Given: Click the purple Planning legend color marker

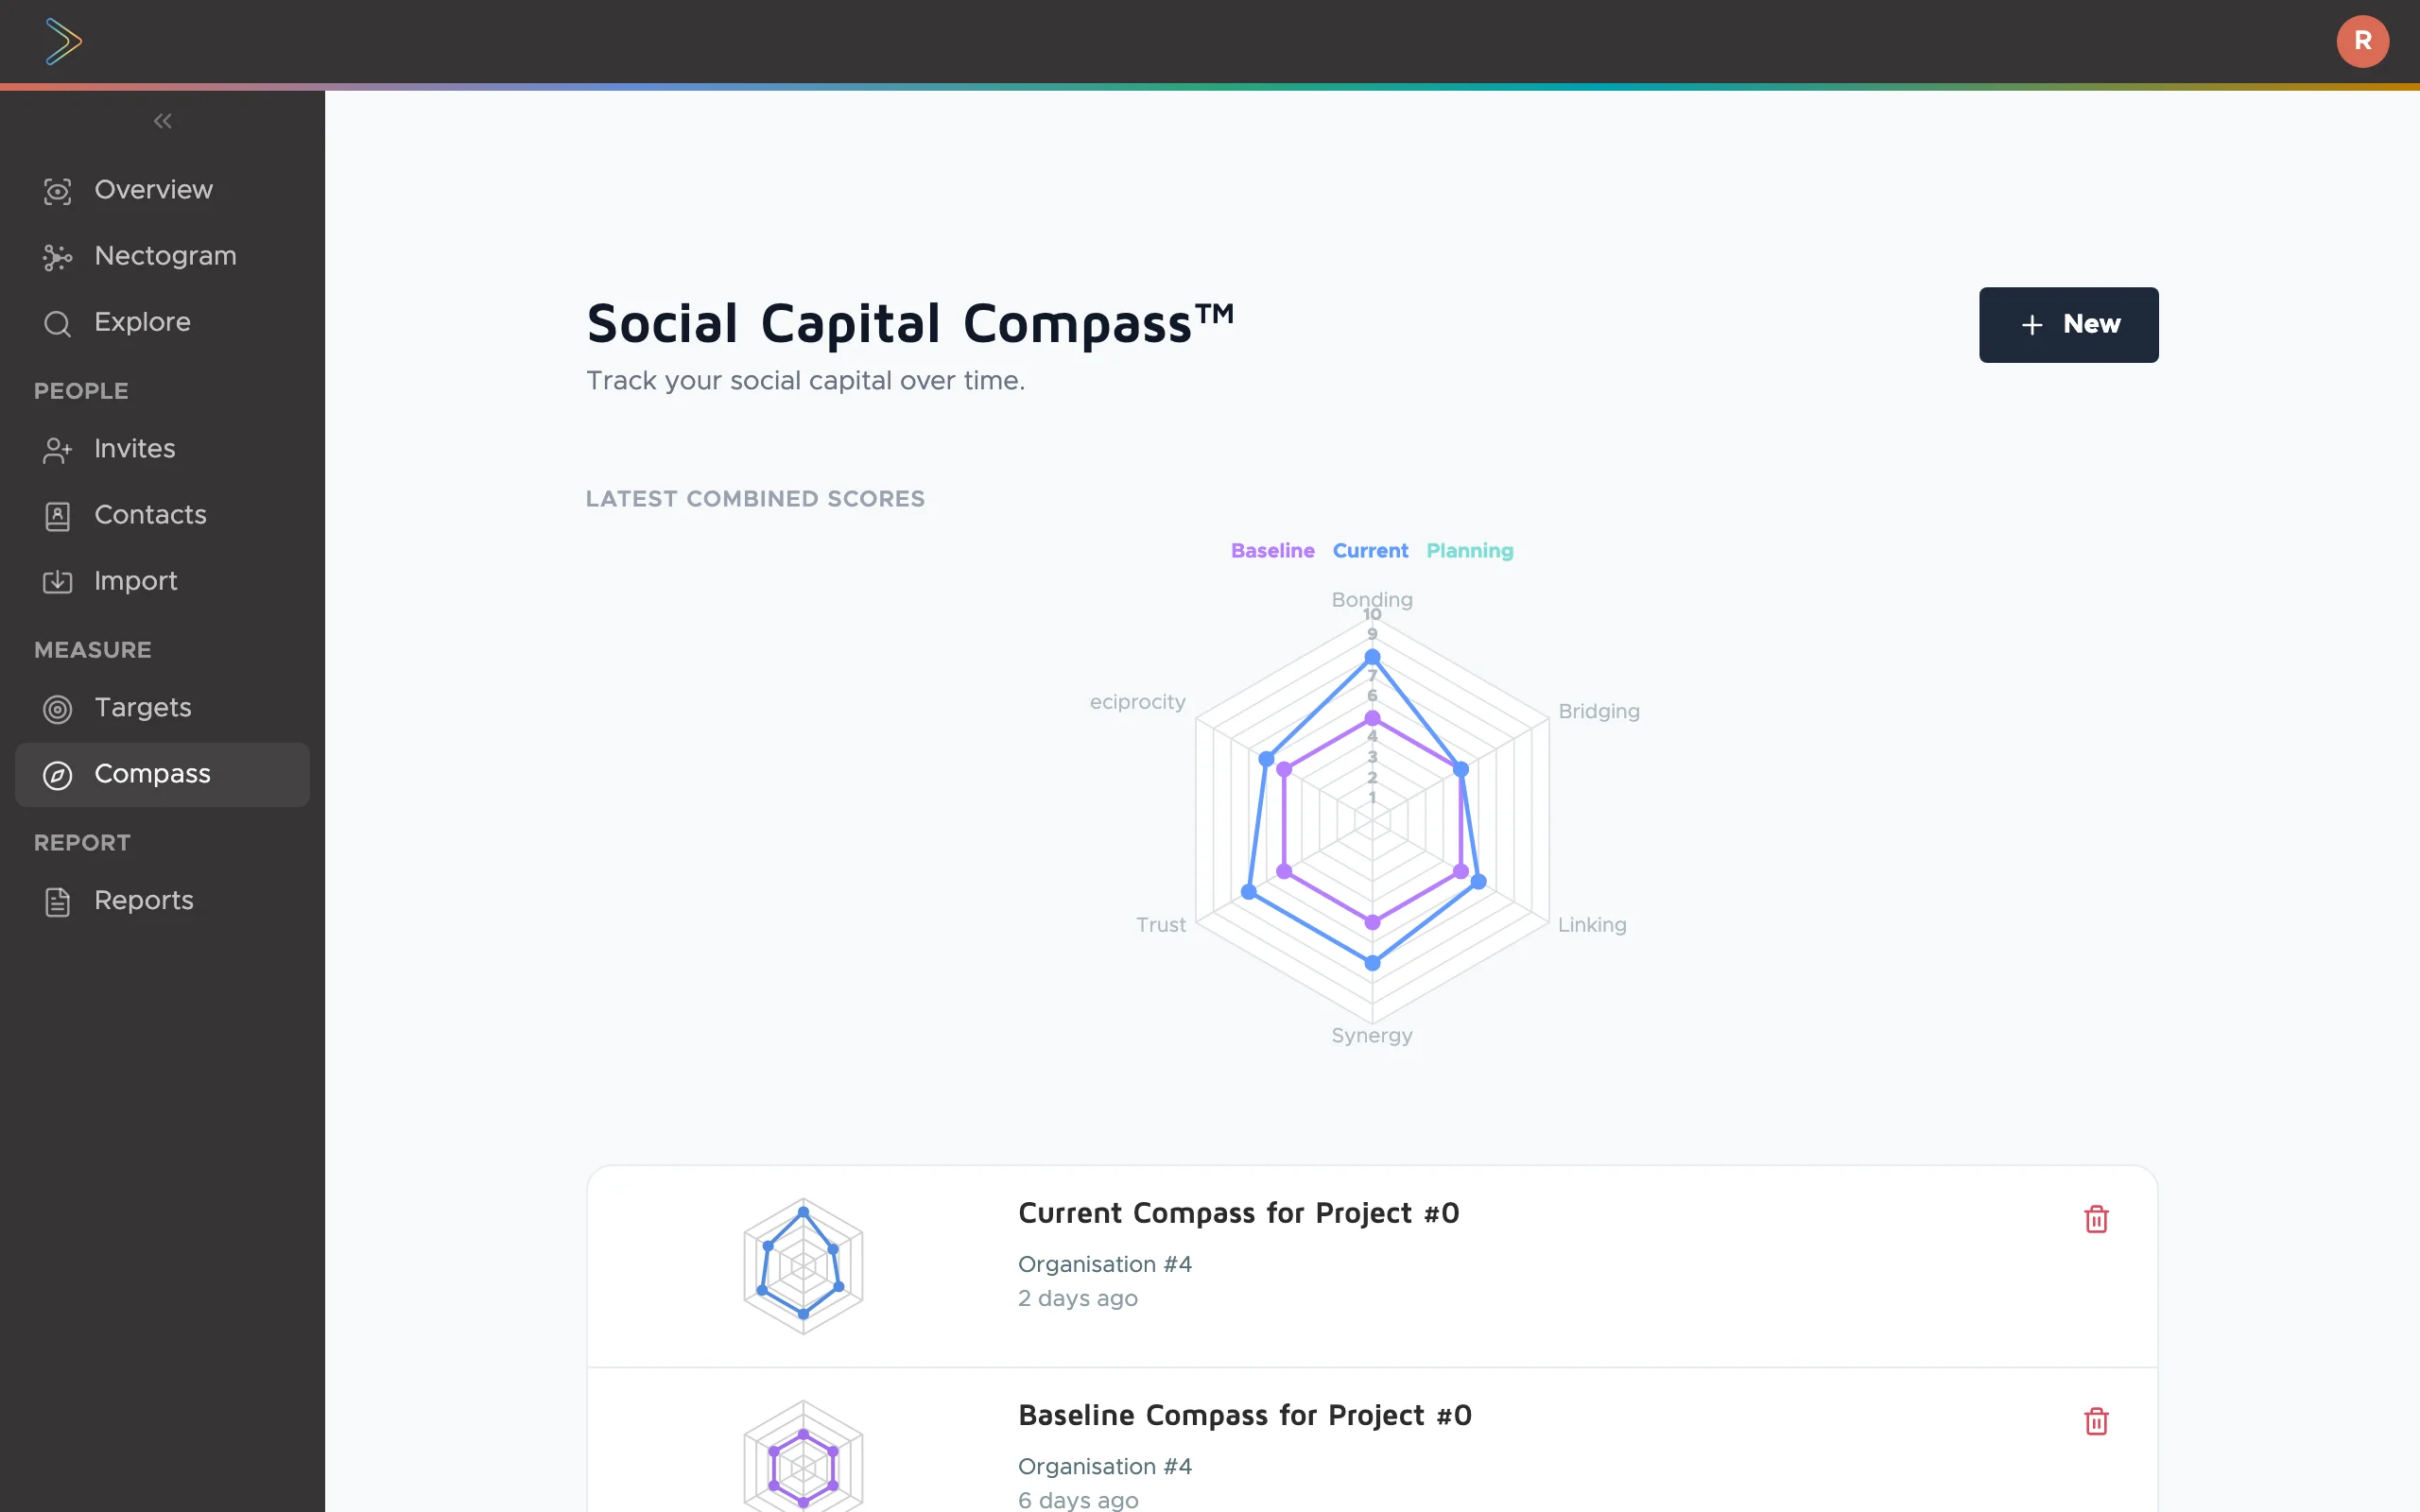Looking at the screenshot, I should click(x=1469, y=551).
